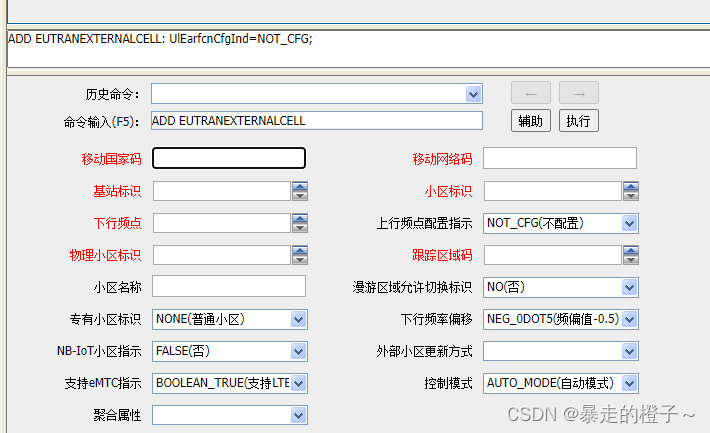Click the back arrow button
Viewport: 710px width, 433px height.
tap(531, 93)
